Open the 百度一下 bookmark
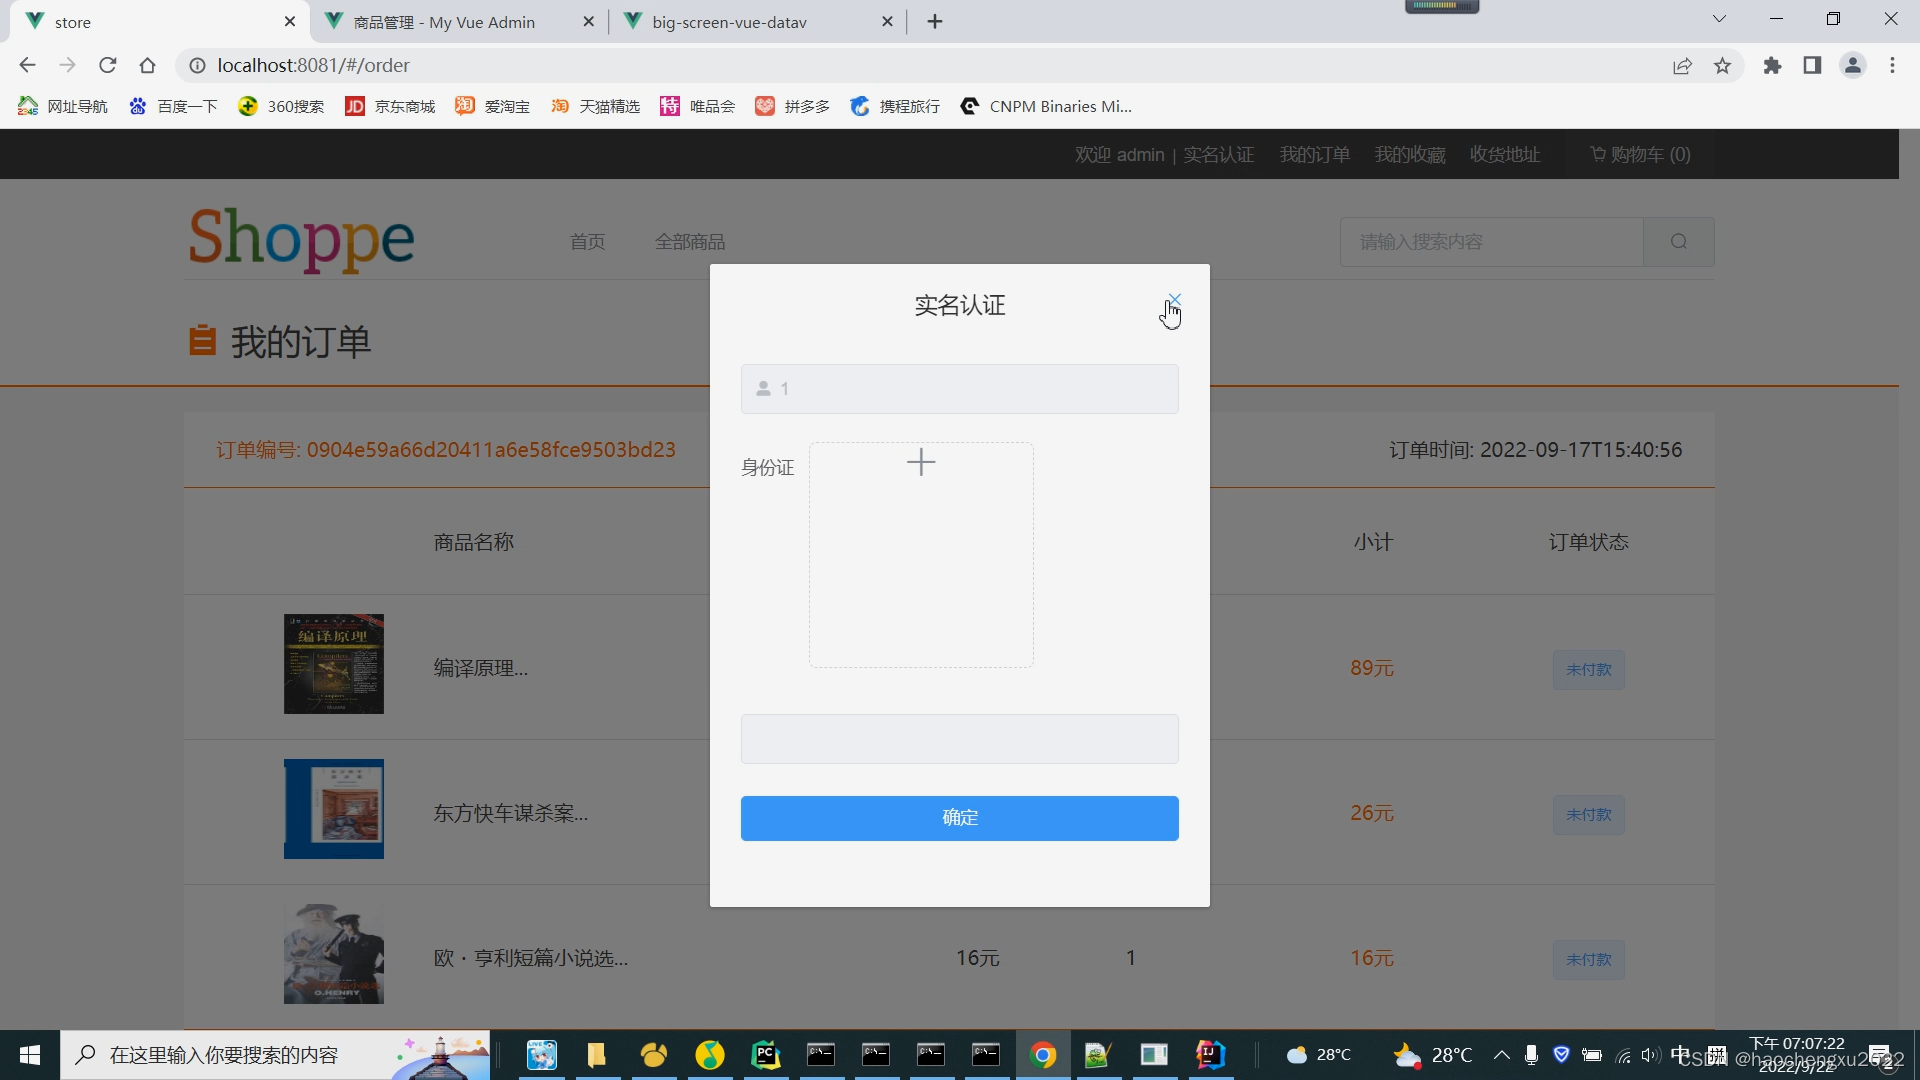 click(x=173, y=106)
